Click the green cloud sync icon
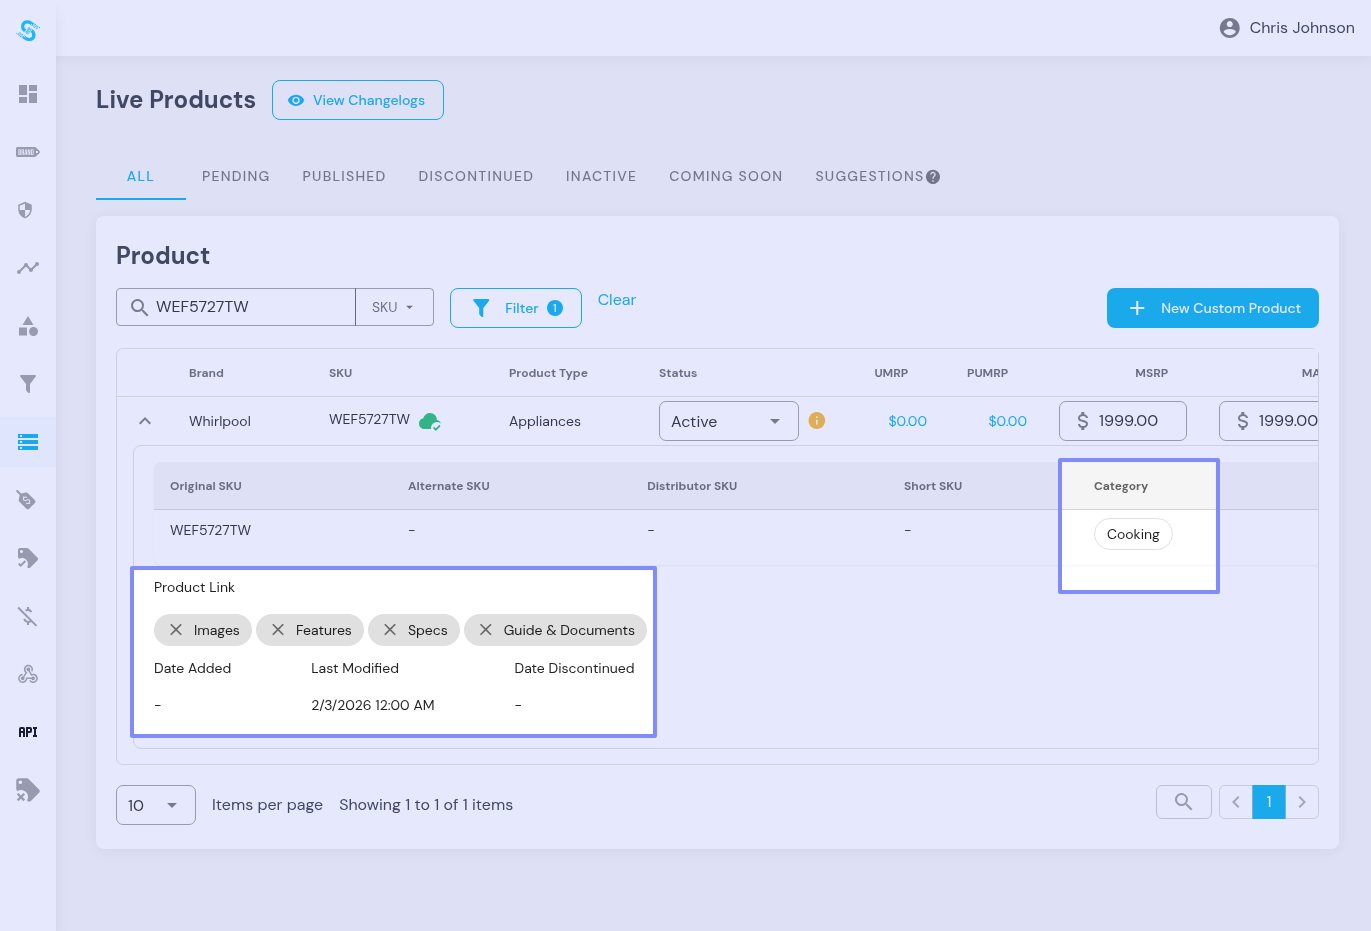This screenshot has width=1371, height=931. point(430,421)
